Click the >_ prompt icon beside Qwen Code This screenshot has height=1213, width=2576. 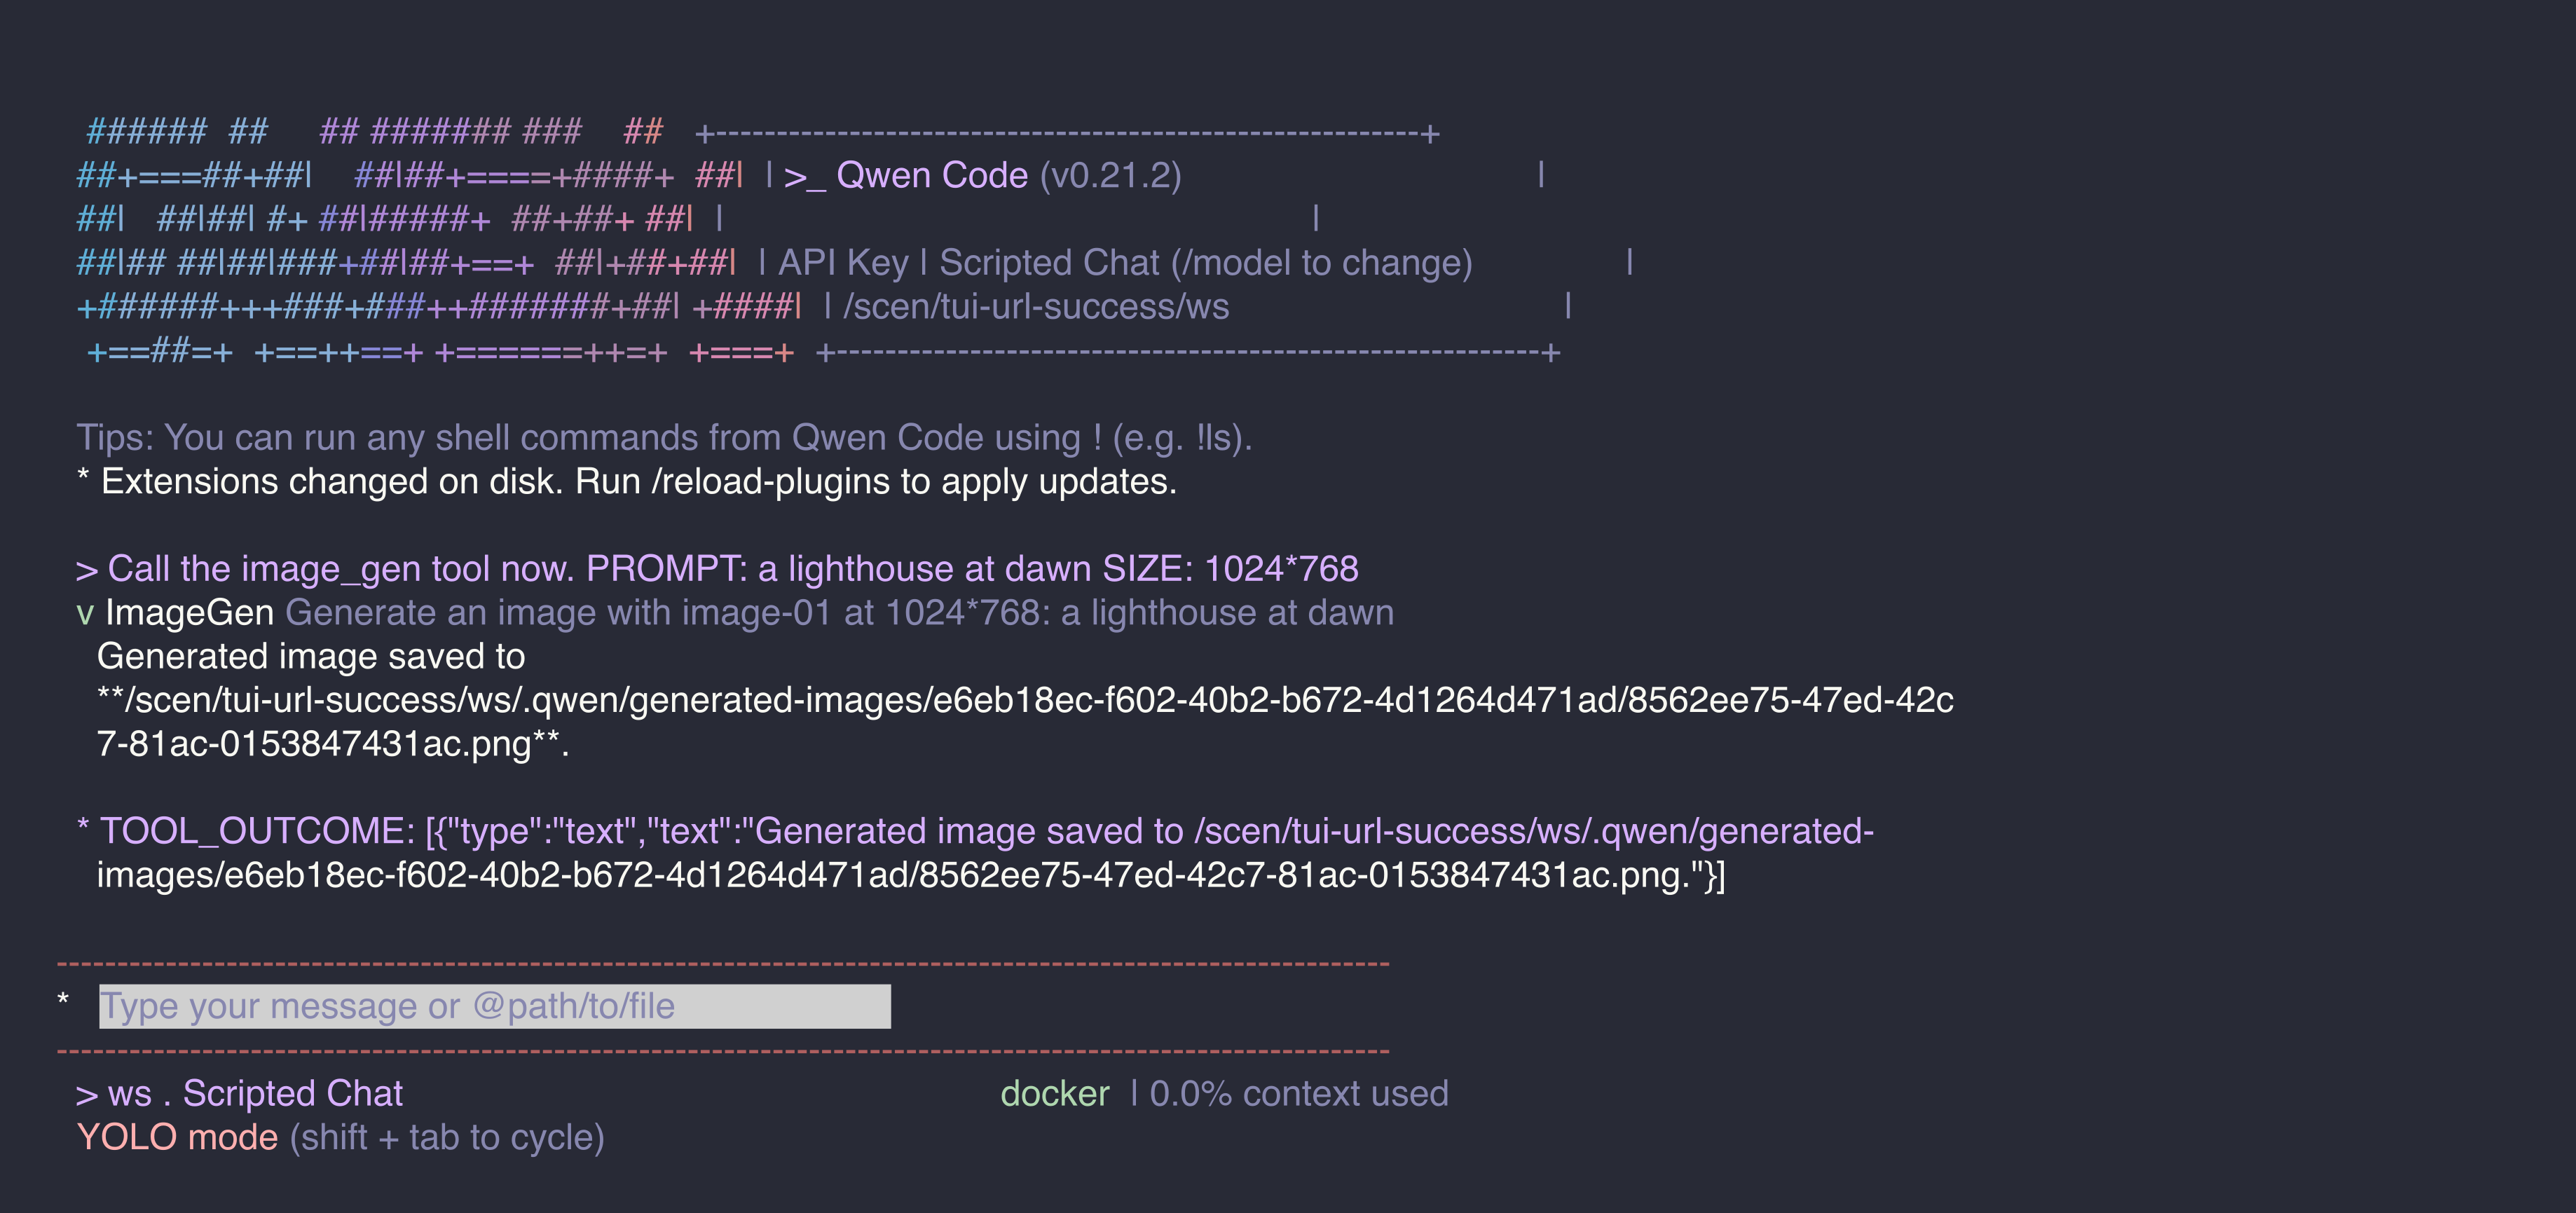click(x=804, y=176)
